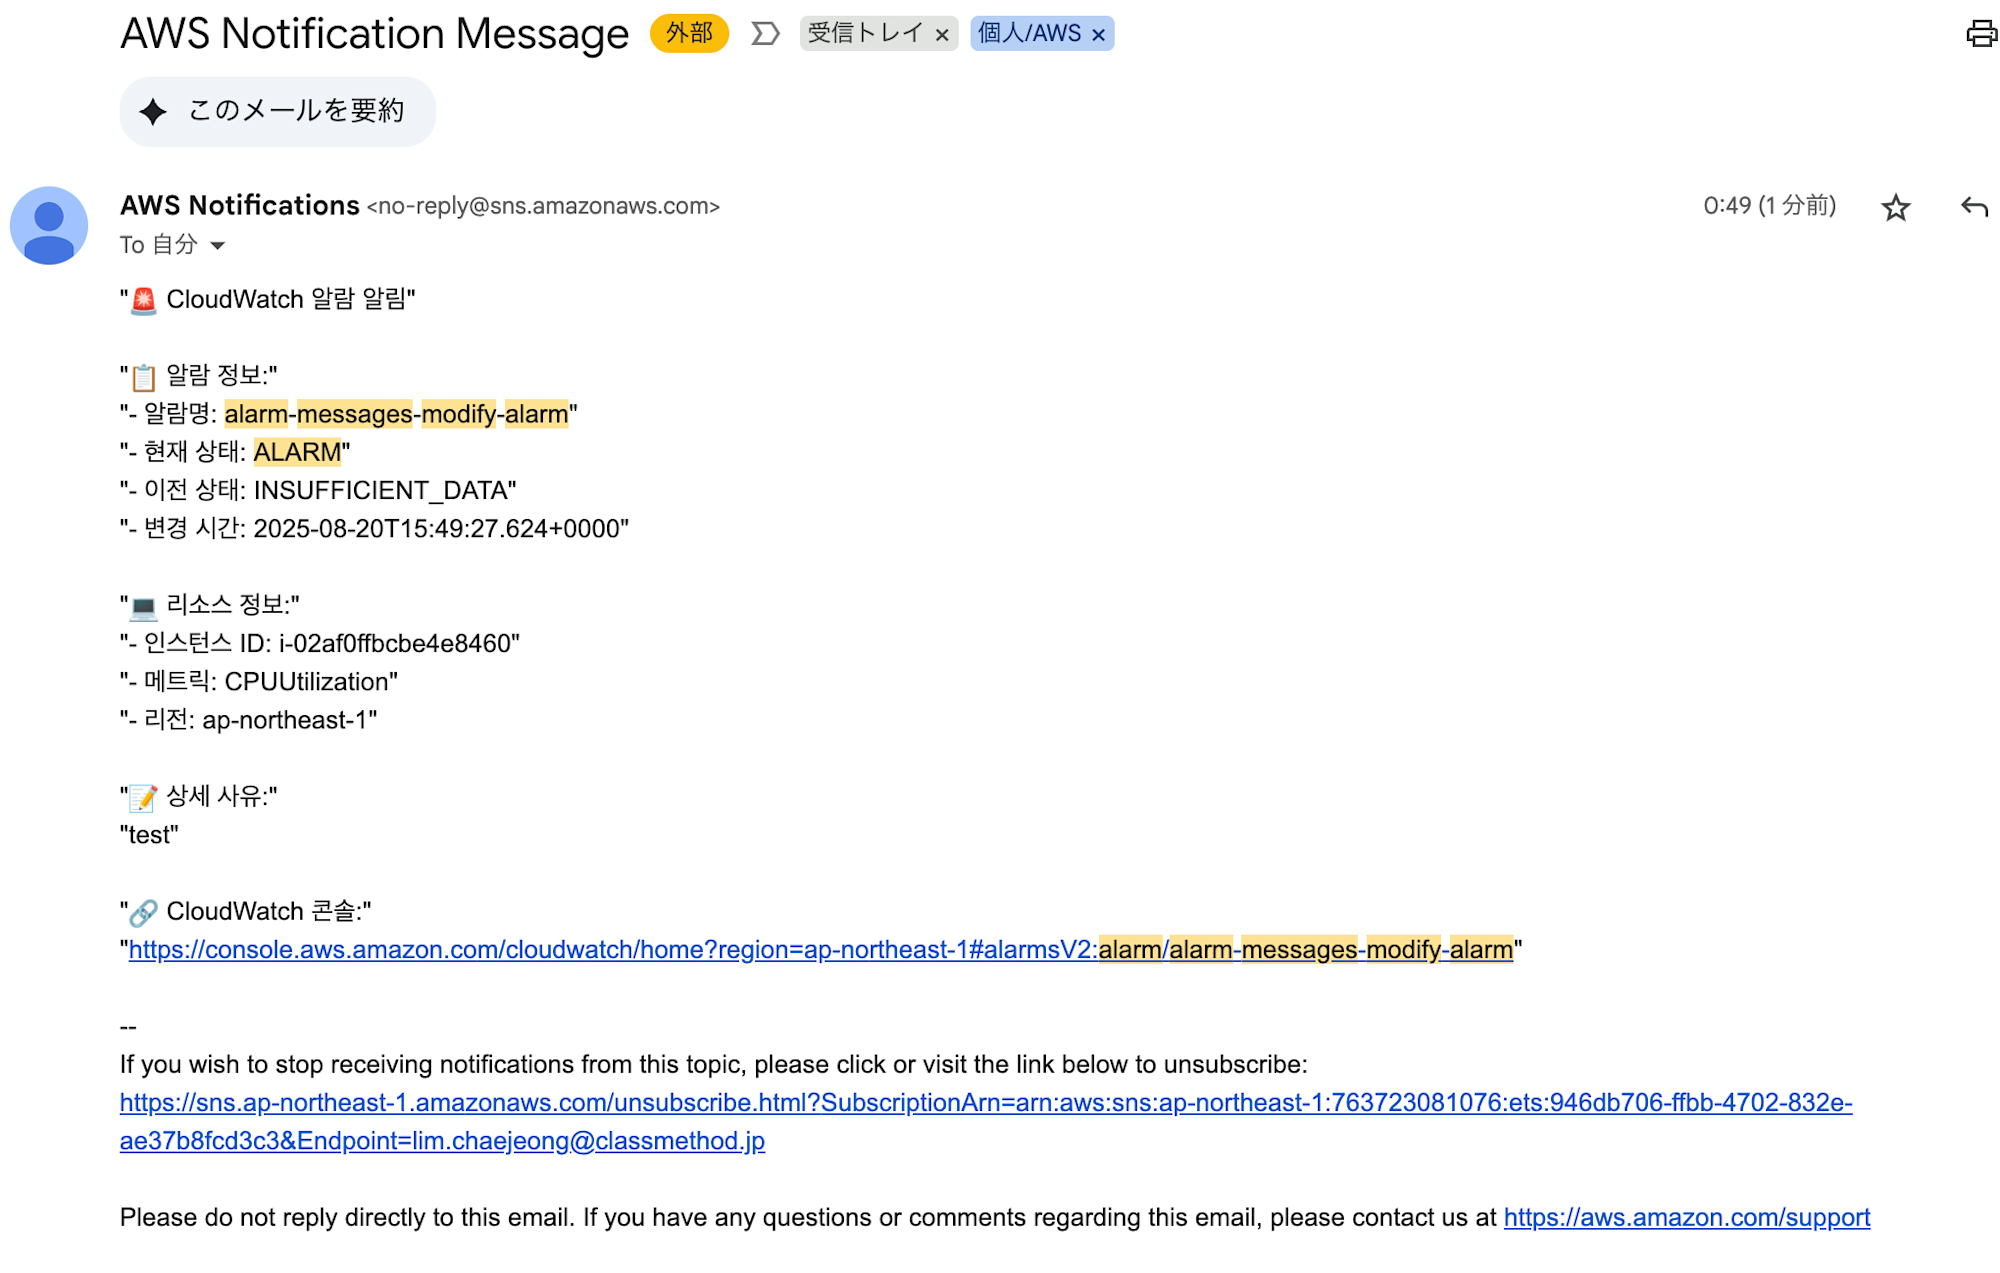This screenshot has height=1273, width=2000.
Task: Click the sender name AWS Notifications
Action: (239, 206)
